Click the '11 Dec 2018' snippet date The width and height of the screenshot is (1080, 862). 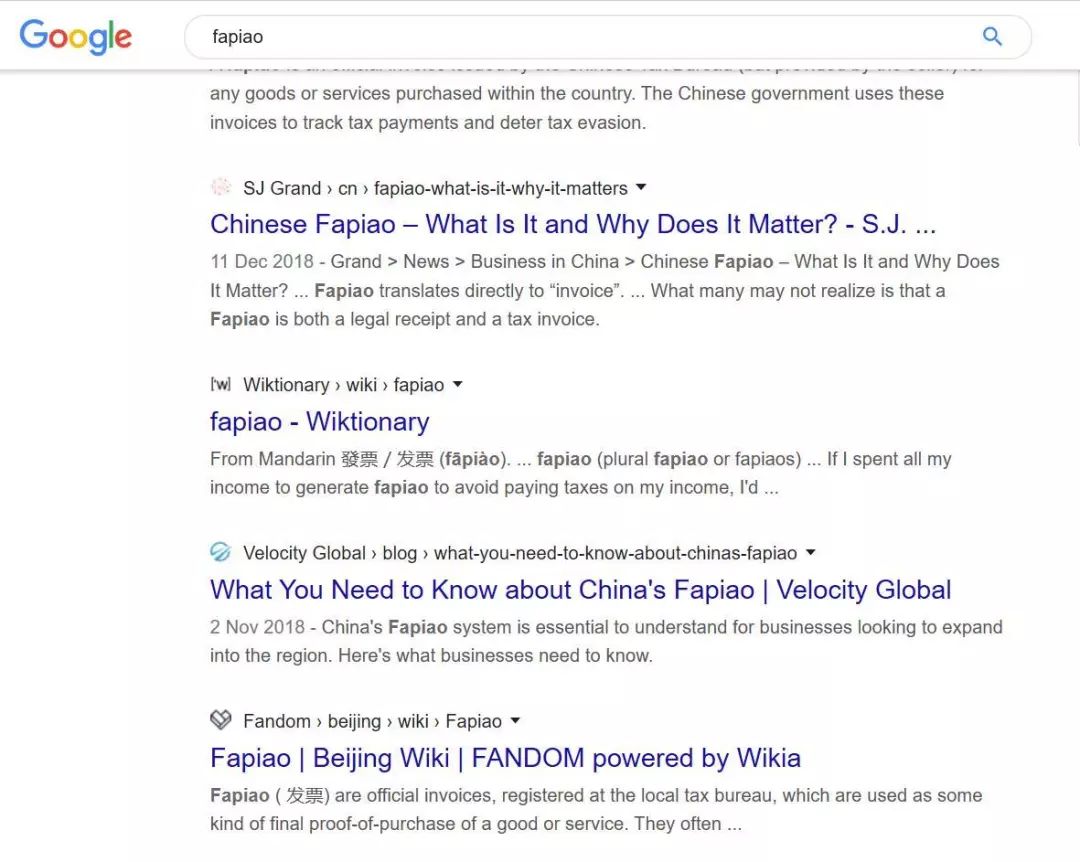click(x=262, y=262)
